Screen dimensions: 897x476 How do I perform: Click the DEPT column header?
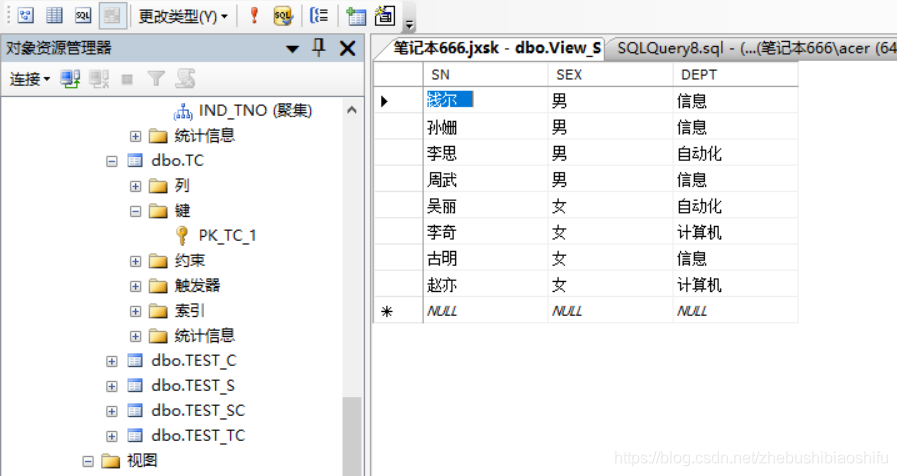(735, 74)
